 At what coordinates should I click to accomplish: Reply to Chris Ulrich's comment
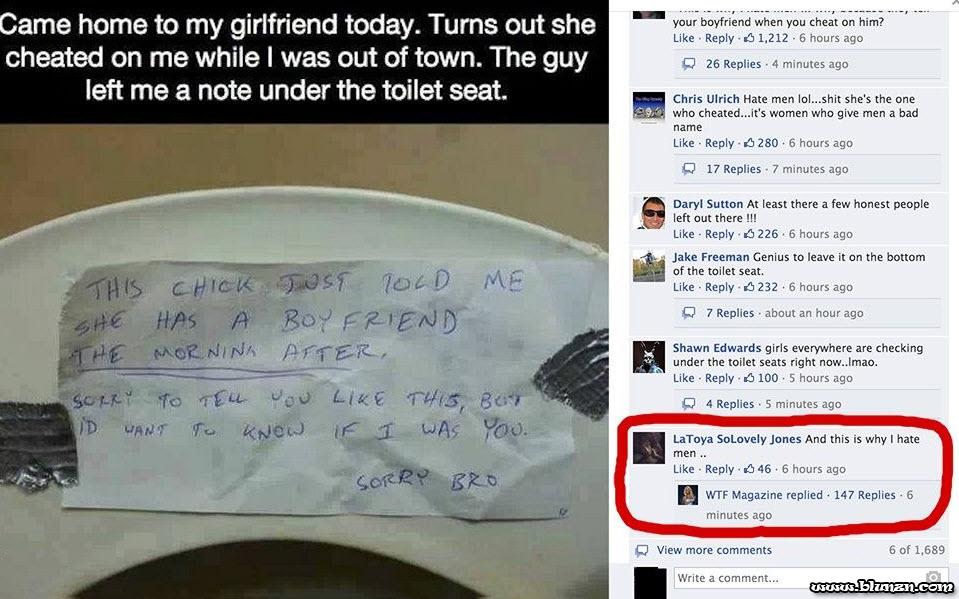coord(719,143)
